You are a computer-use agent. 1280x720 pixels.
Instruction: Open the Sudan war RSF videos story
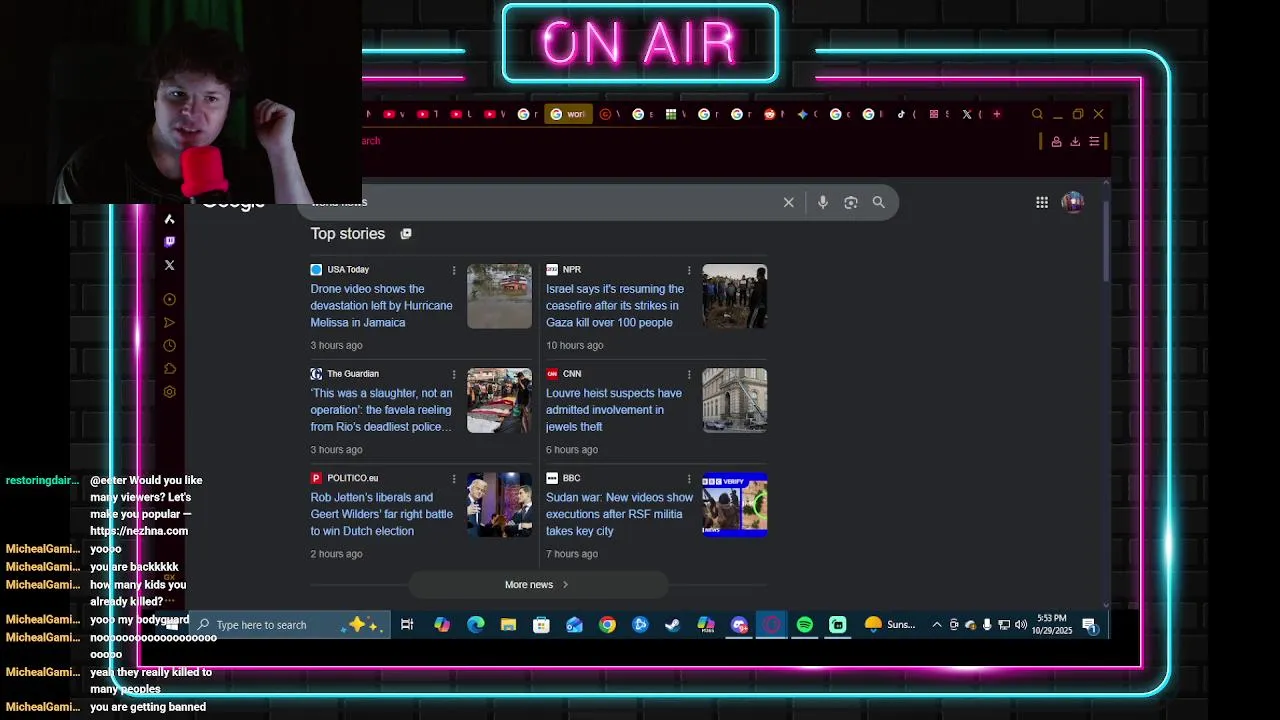619,514
